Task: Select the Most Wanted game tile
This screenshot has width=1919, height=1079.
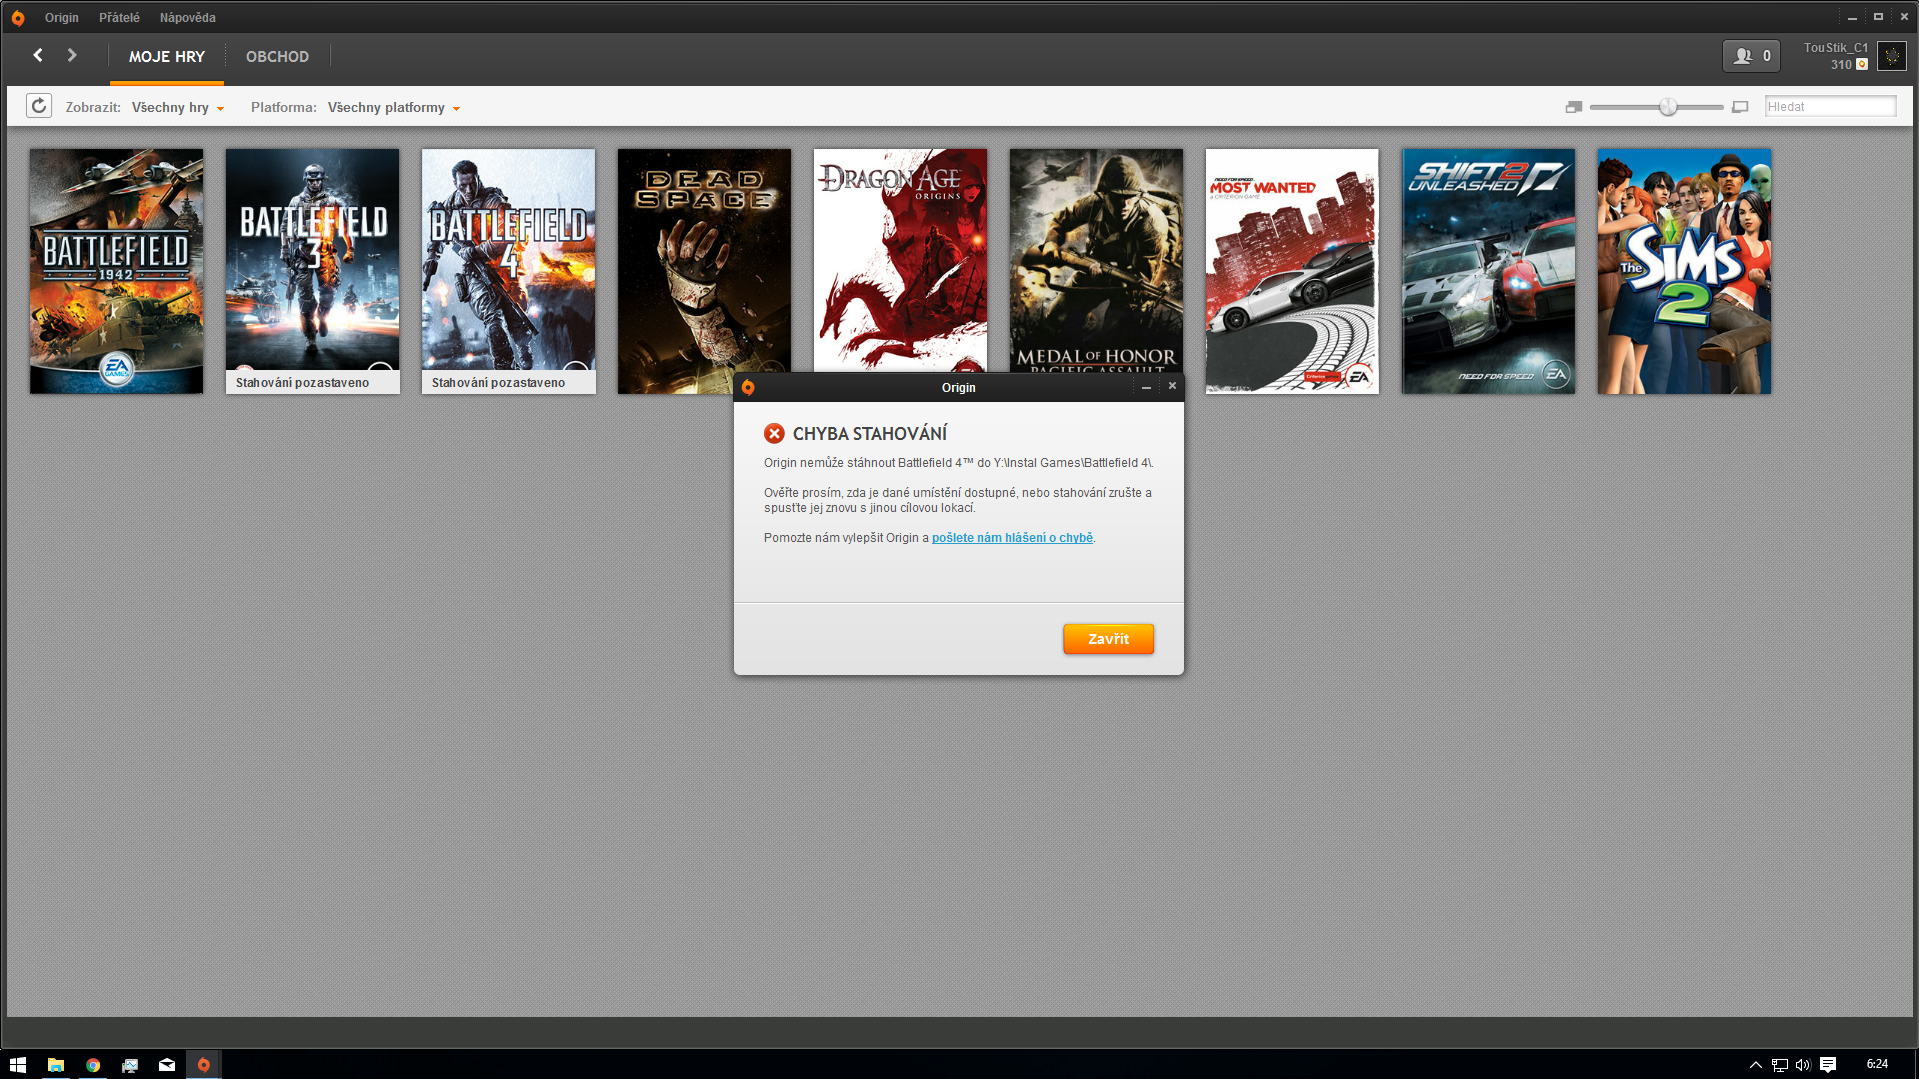Action: coord(1292,271)
